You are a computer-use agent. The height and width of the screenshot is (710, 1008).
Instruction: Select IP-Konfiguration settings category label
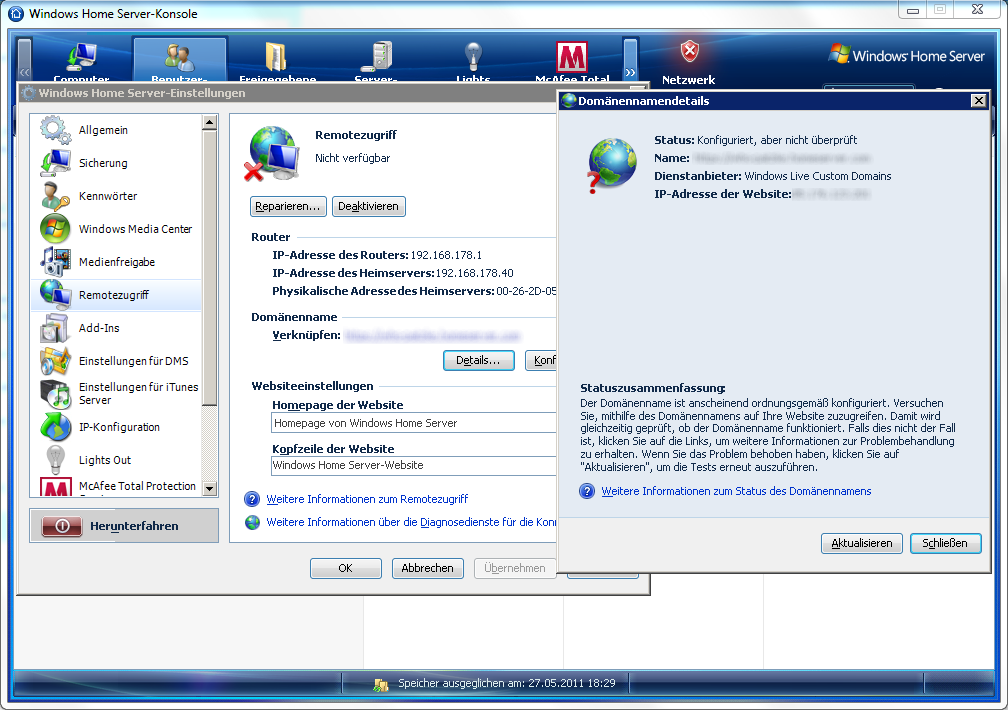point(120,427)
